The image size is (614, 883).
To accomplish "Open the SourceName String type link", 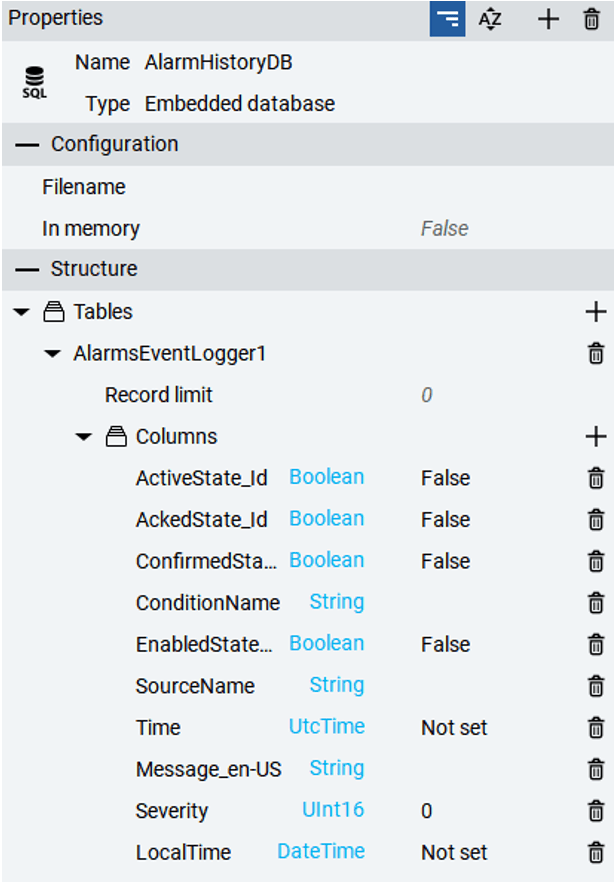I will pos(337,685).
